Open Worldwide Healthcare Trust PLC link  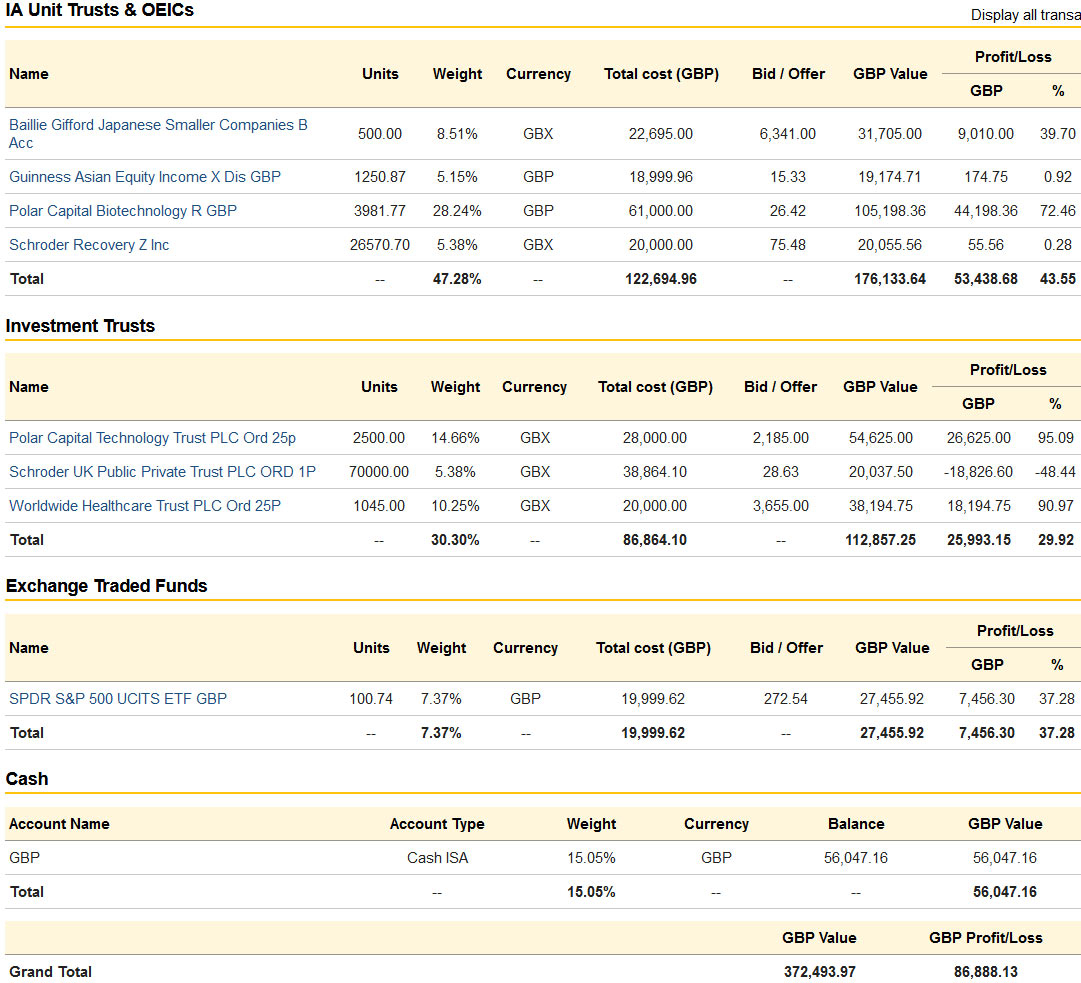tap(145, 506)
